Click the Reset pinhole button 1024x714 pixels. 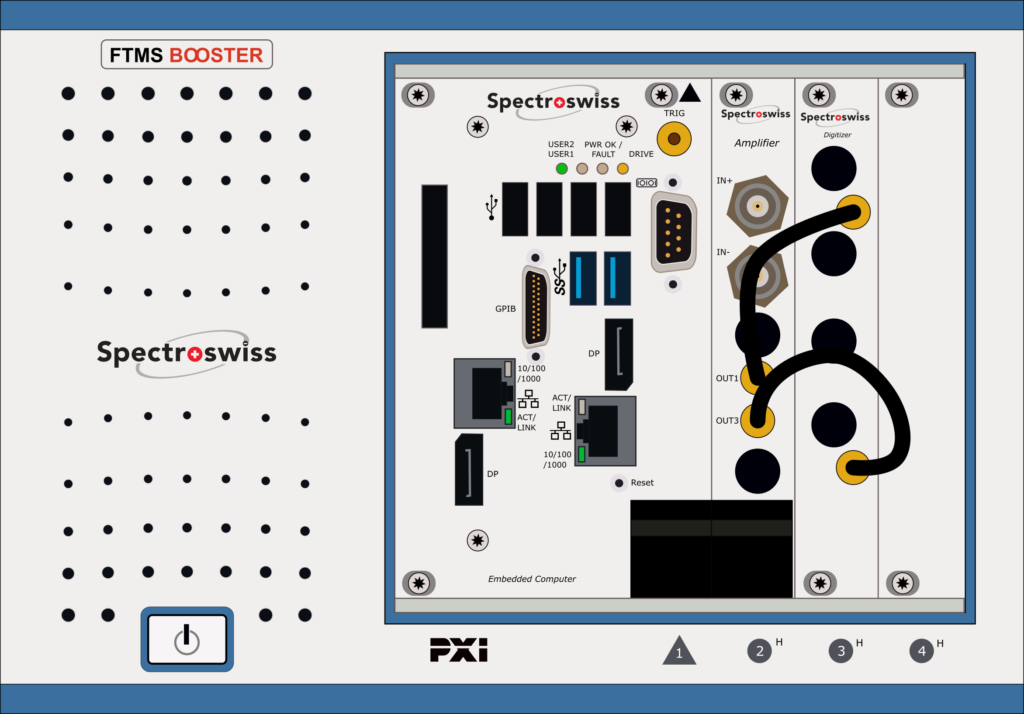click(x=618, y=483)
